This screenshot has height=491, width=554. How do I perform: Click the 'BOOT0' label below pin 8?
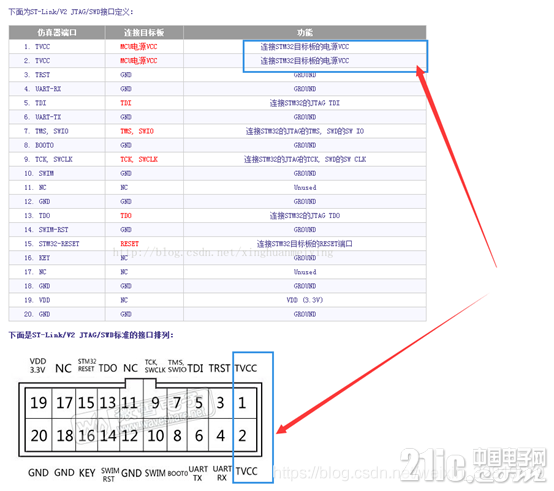(x=178, y=473)
